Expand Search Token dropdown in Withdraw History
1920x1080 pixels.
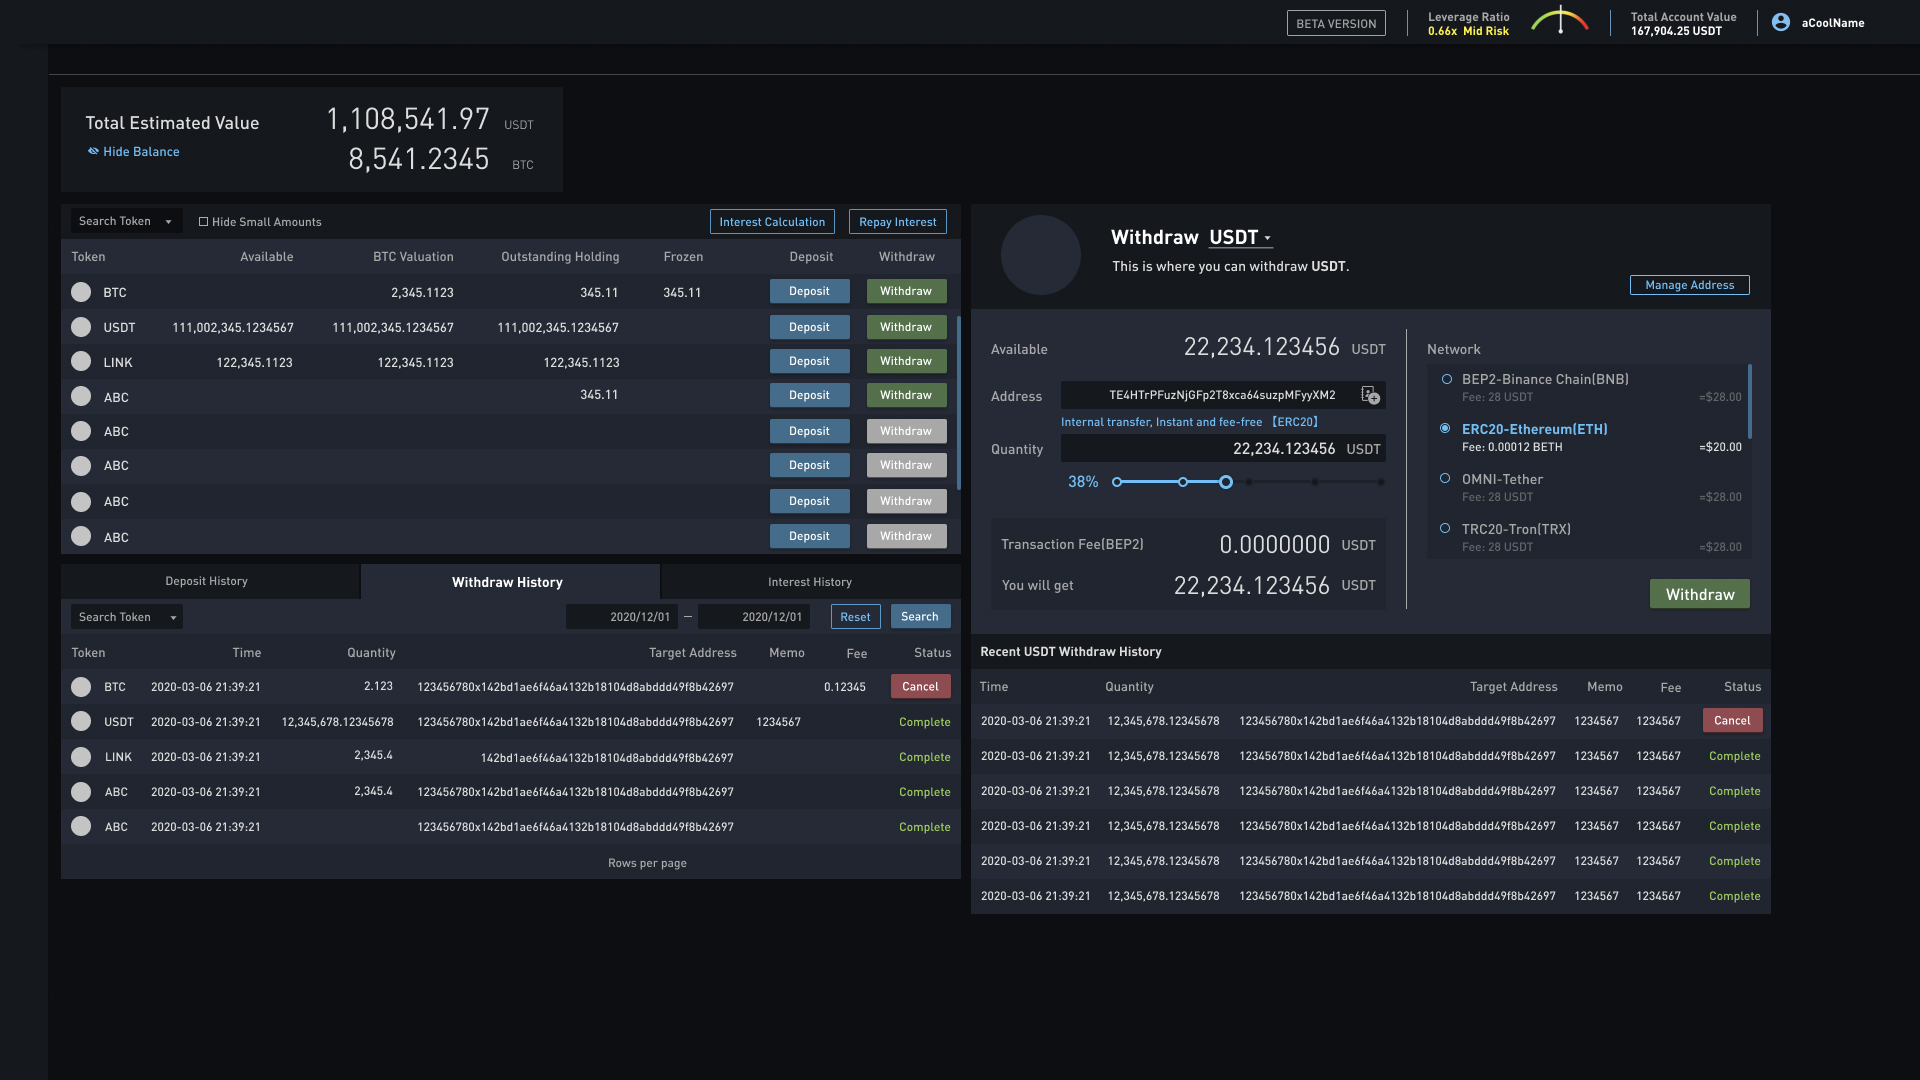point(125,617)
